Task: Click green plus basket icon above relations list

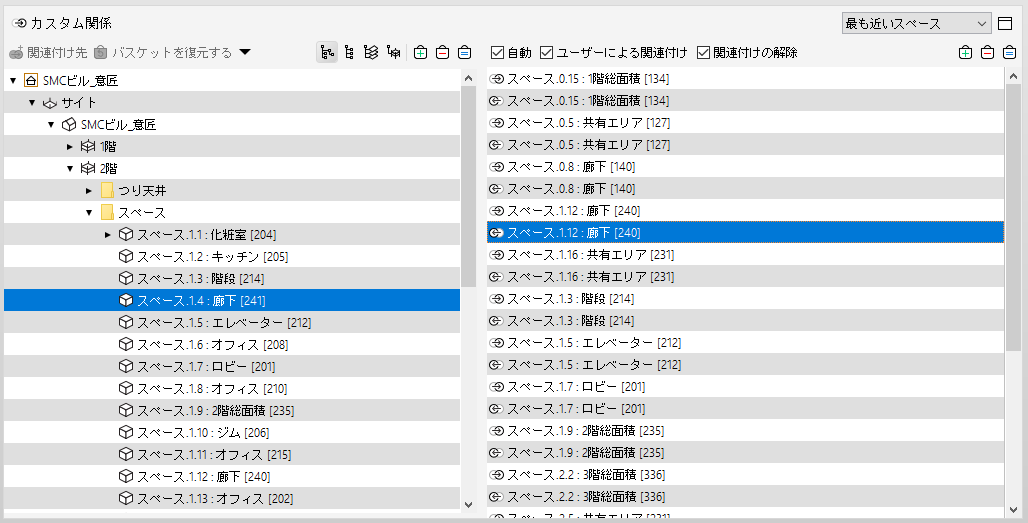Action: click(965, 52)
